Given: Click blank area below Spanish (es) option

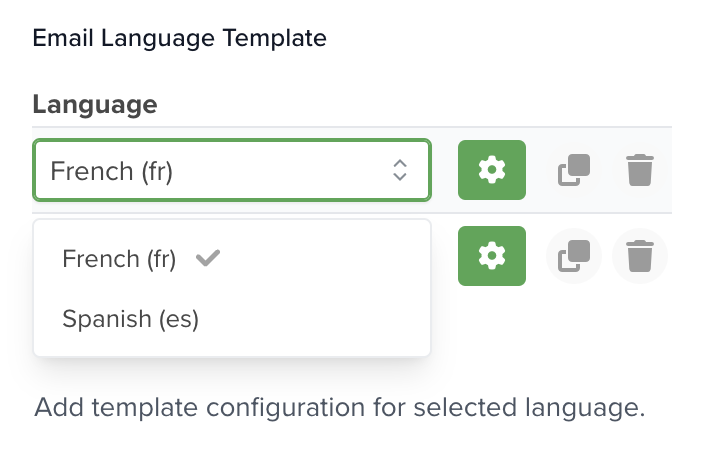Looking at the screenshot, I should 232,345.
